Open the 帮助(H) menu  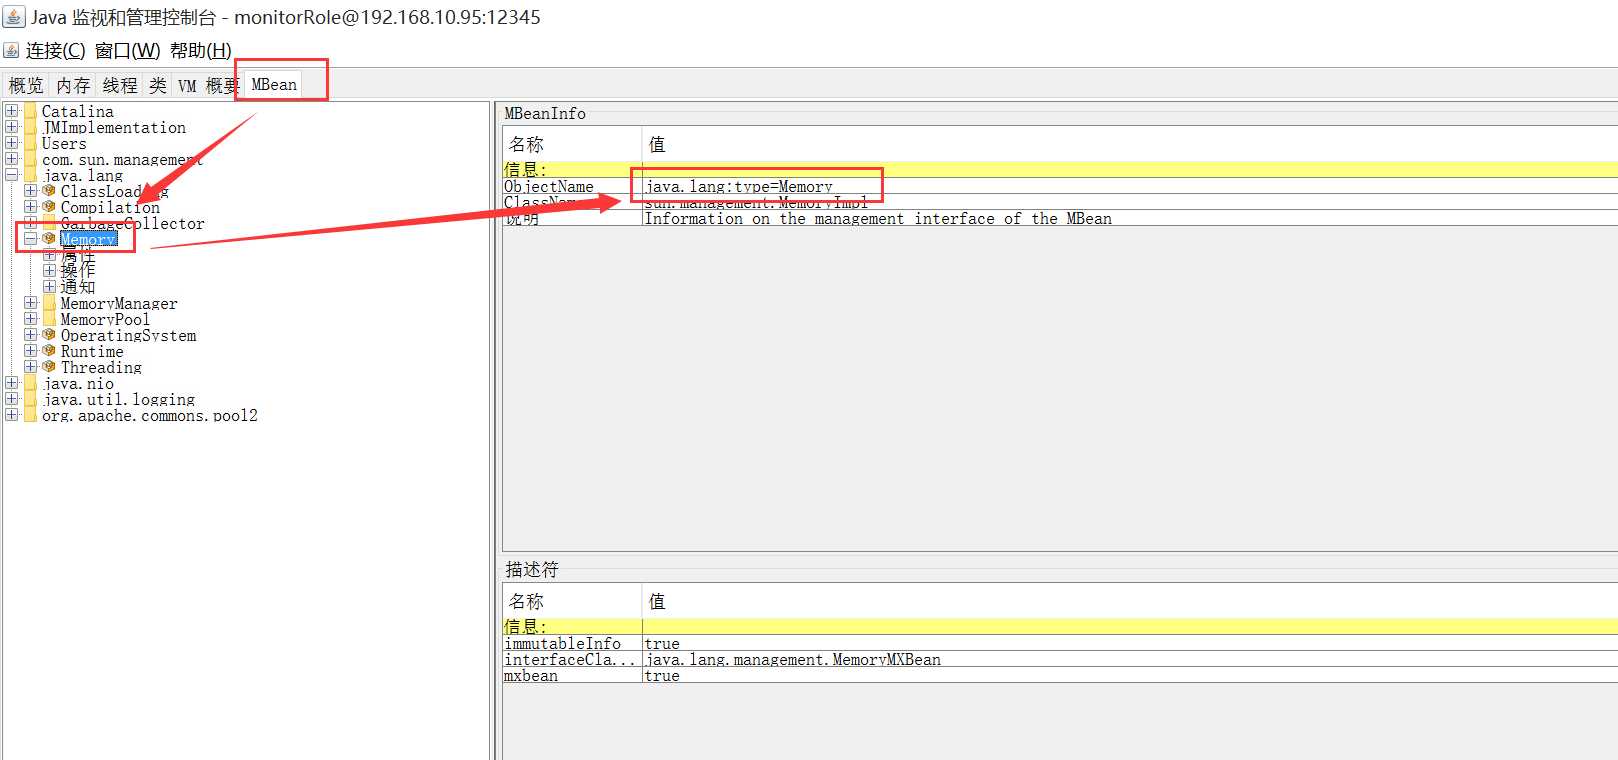[200, 50]
